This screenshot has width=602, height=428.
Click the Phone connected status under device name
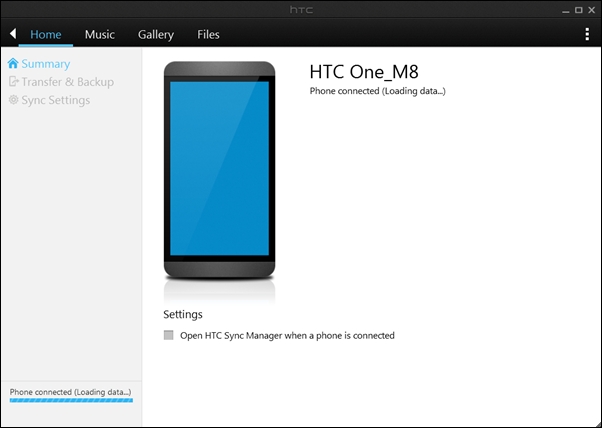coord(377,91)
